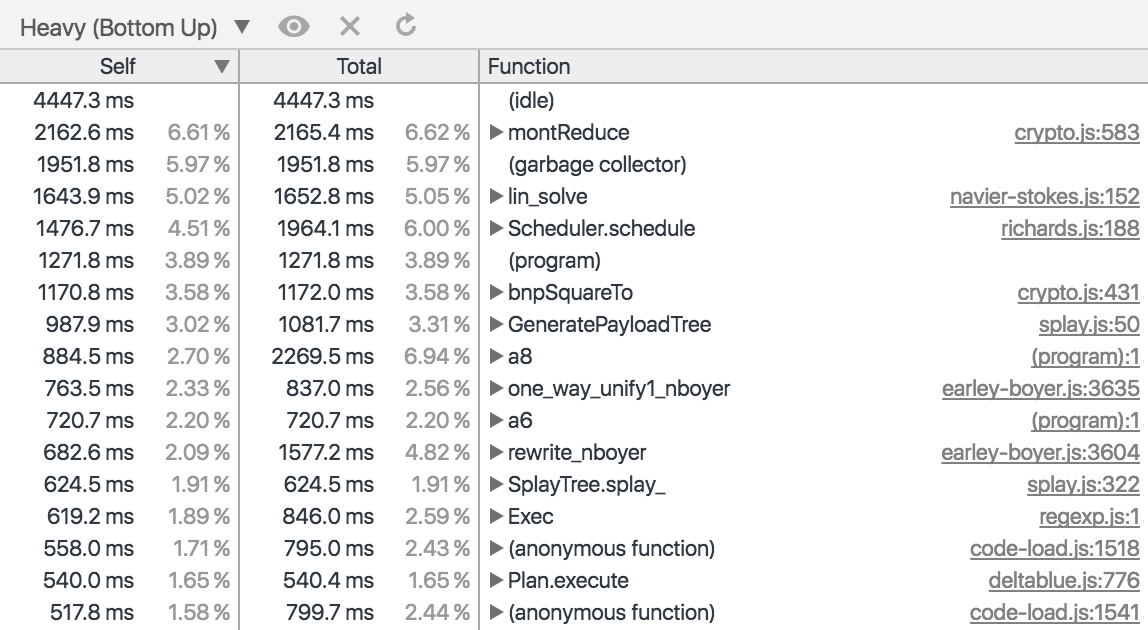This screenshot has height=630, width=1148.
Task: Sort by the Self column header
Action: tap(118, 67)
